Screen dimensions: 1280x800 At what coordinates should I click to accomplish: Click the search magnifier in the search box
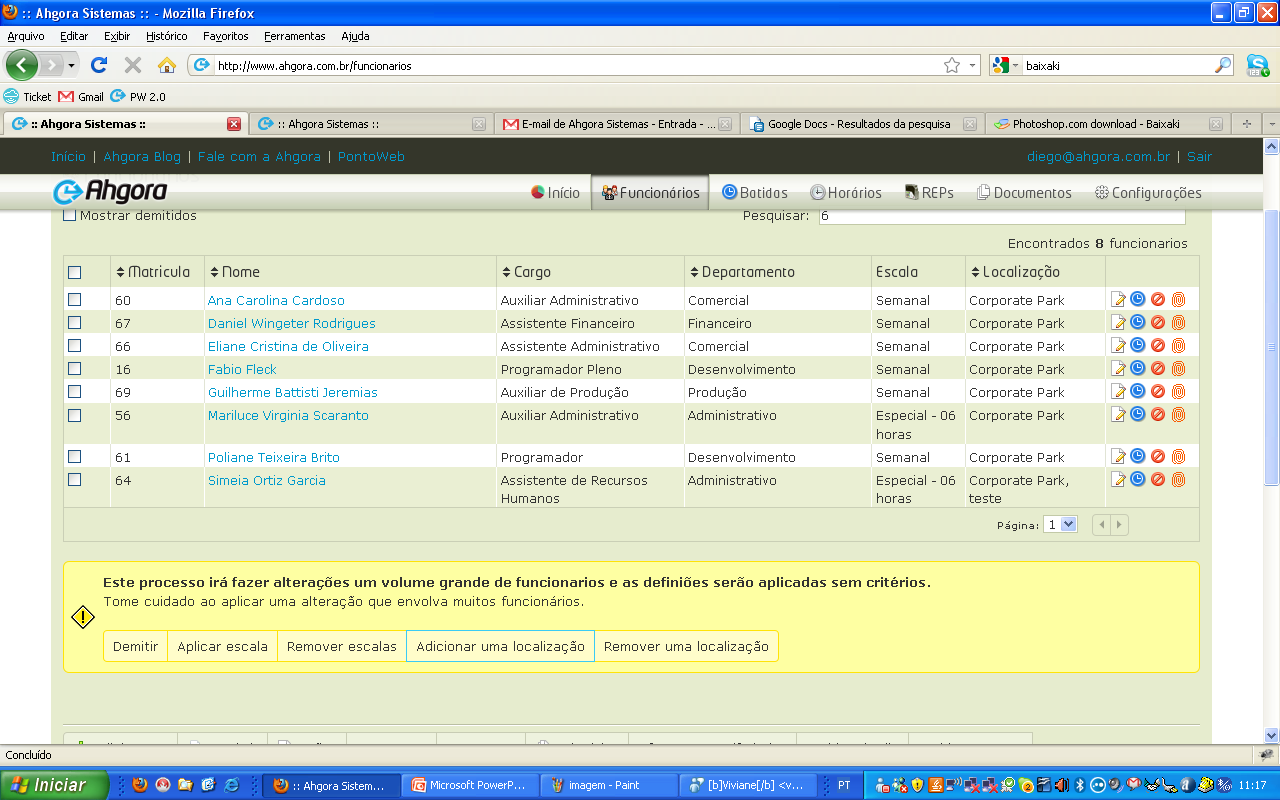tap(1224, 65)
